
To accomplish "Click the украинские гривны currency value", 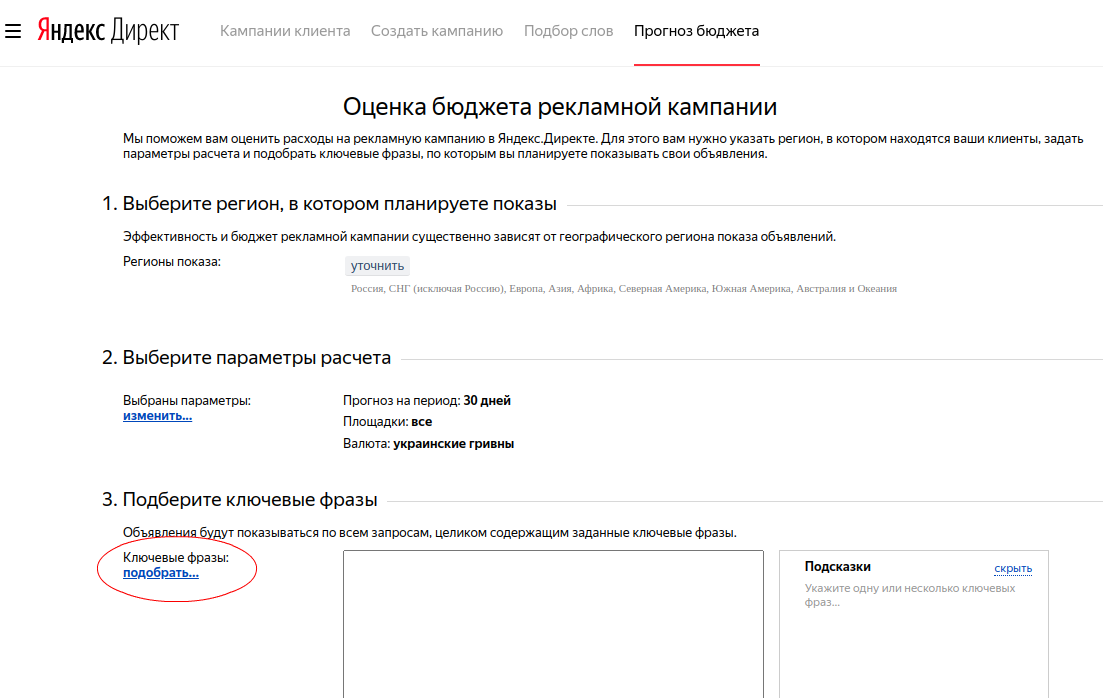I will point(453,443).
